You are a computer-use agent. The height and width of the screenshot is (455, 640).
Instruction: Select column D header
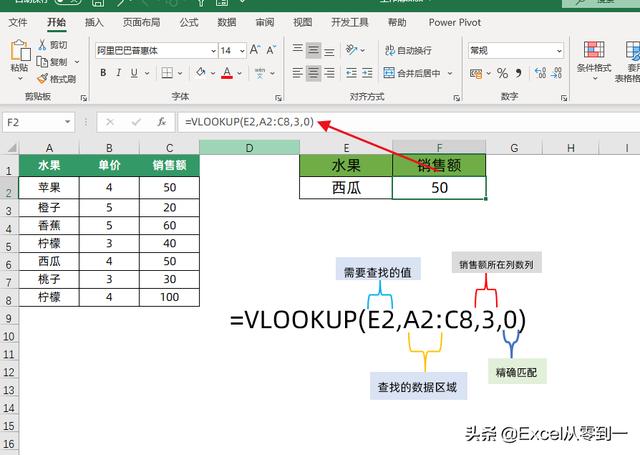pyautogui.click(x=249, y=148)
